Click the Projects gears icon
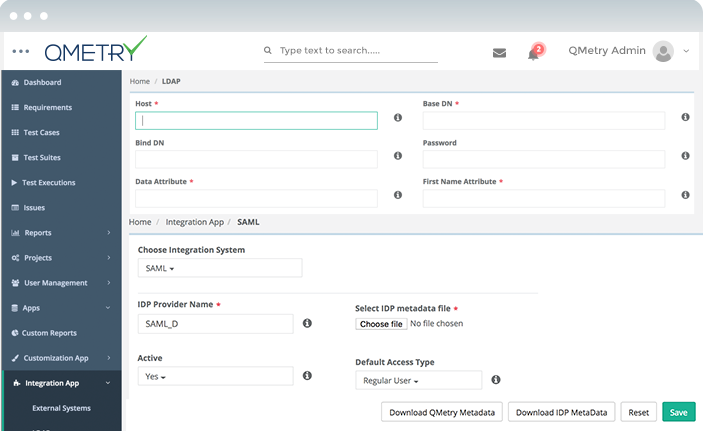Image resolution: width=703 pixels, height=431 pixels. tap(15, 258)
